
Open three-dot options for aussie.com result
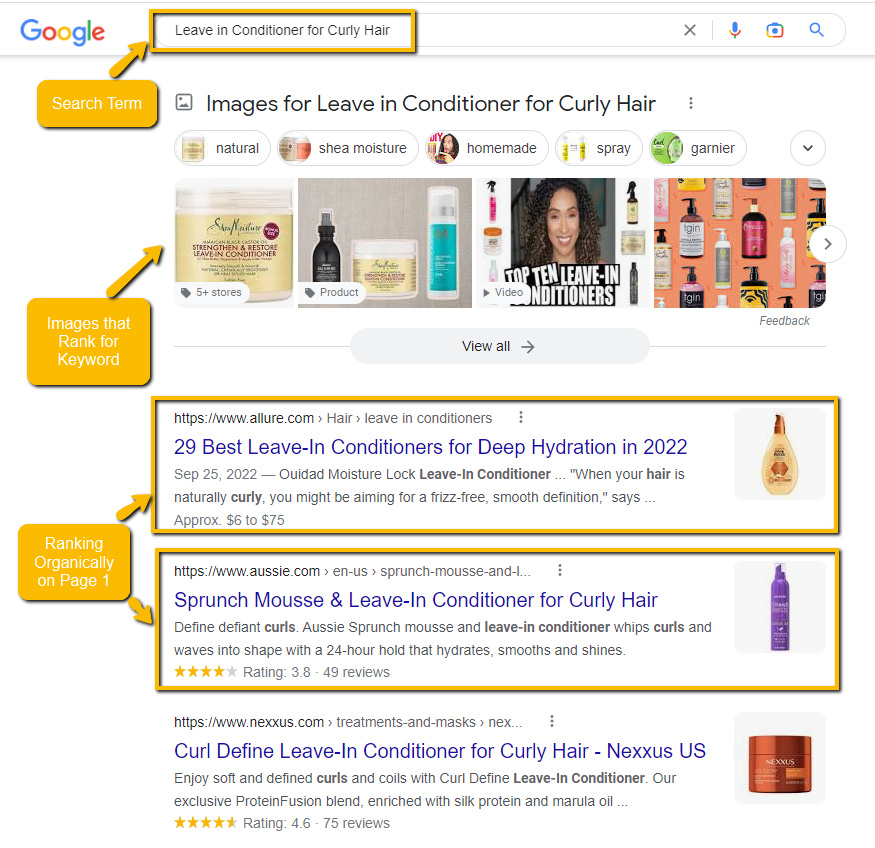tap(560, 570)
